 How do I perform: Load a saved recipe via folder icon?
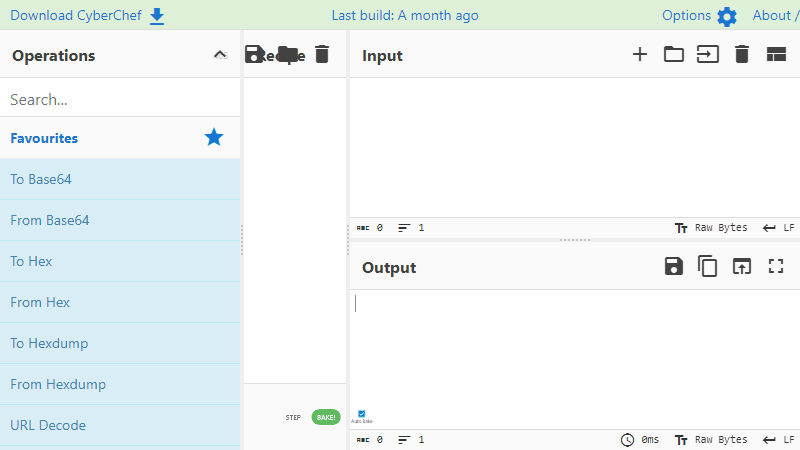pos(288,55)
